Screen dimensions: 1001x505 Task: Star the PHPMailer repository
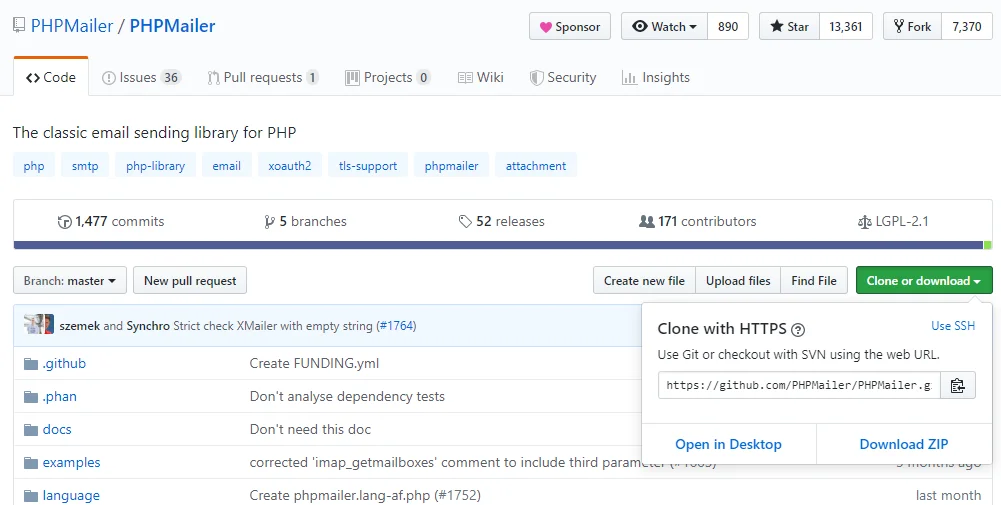coord(789,27)
